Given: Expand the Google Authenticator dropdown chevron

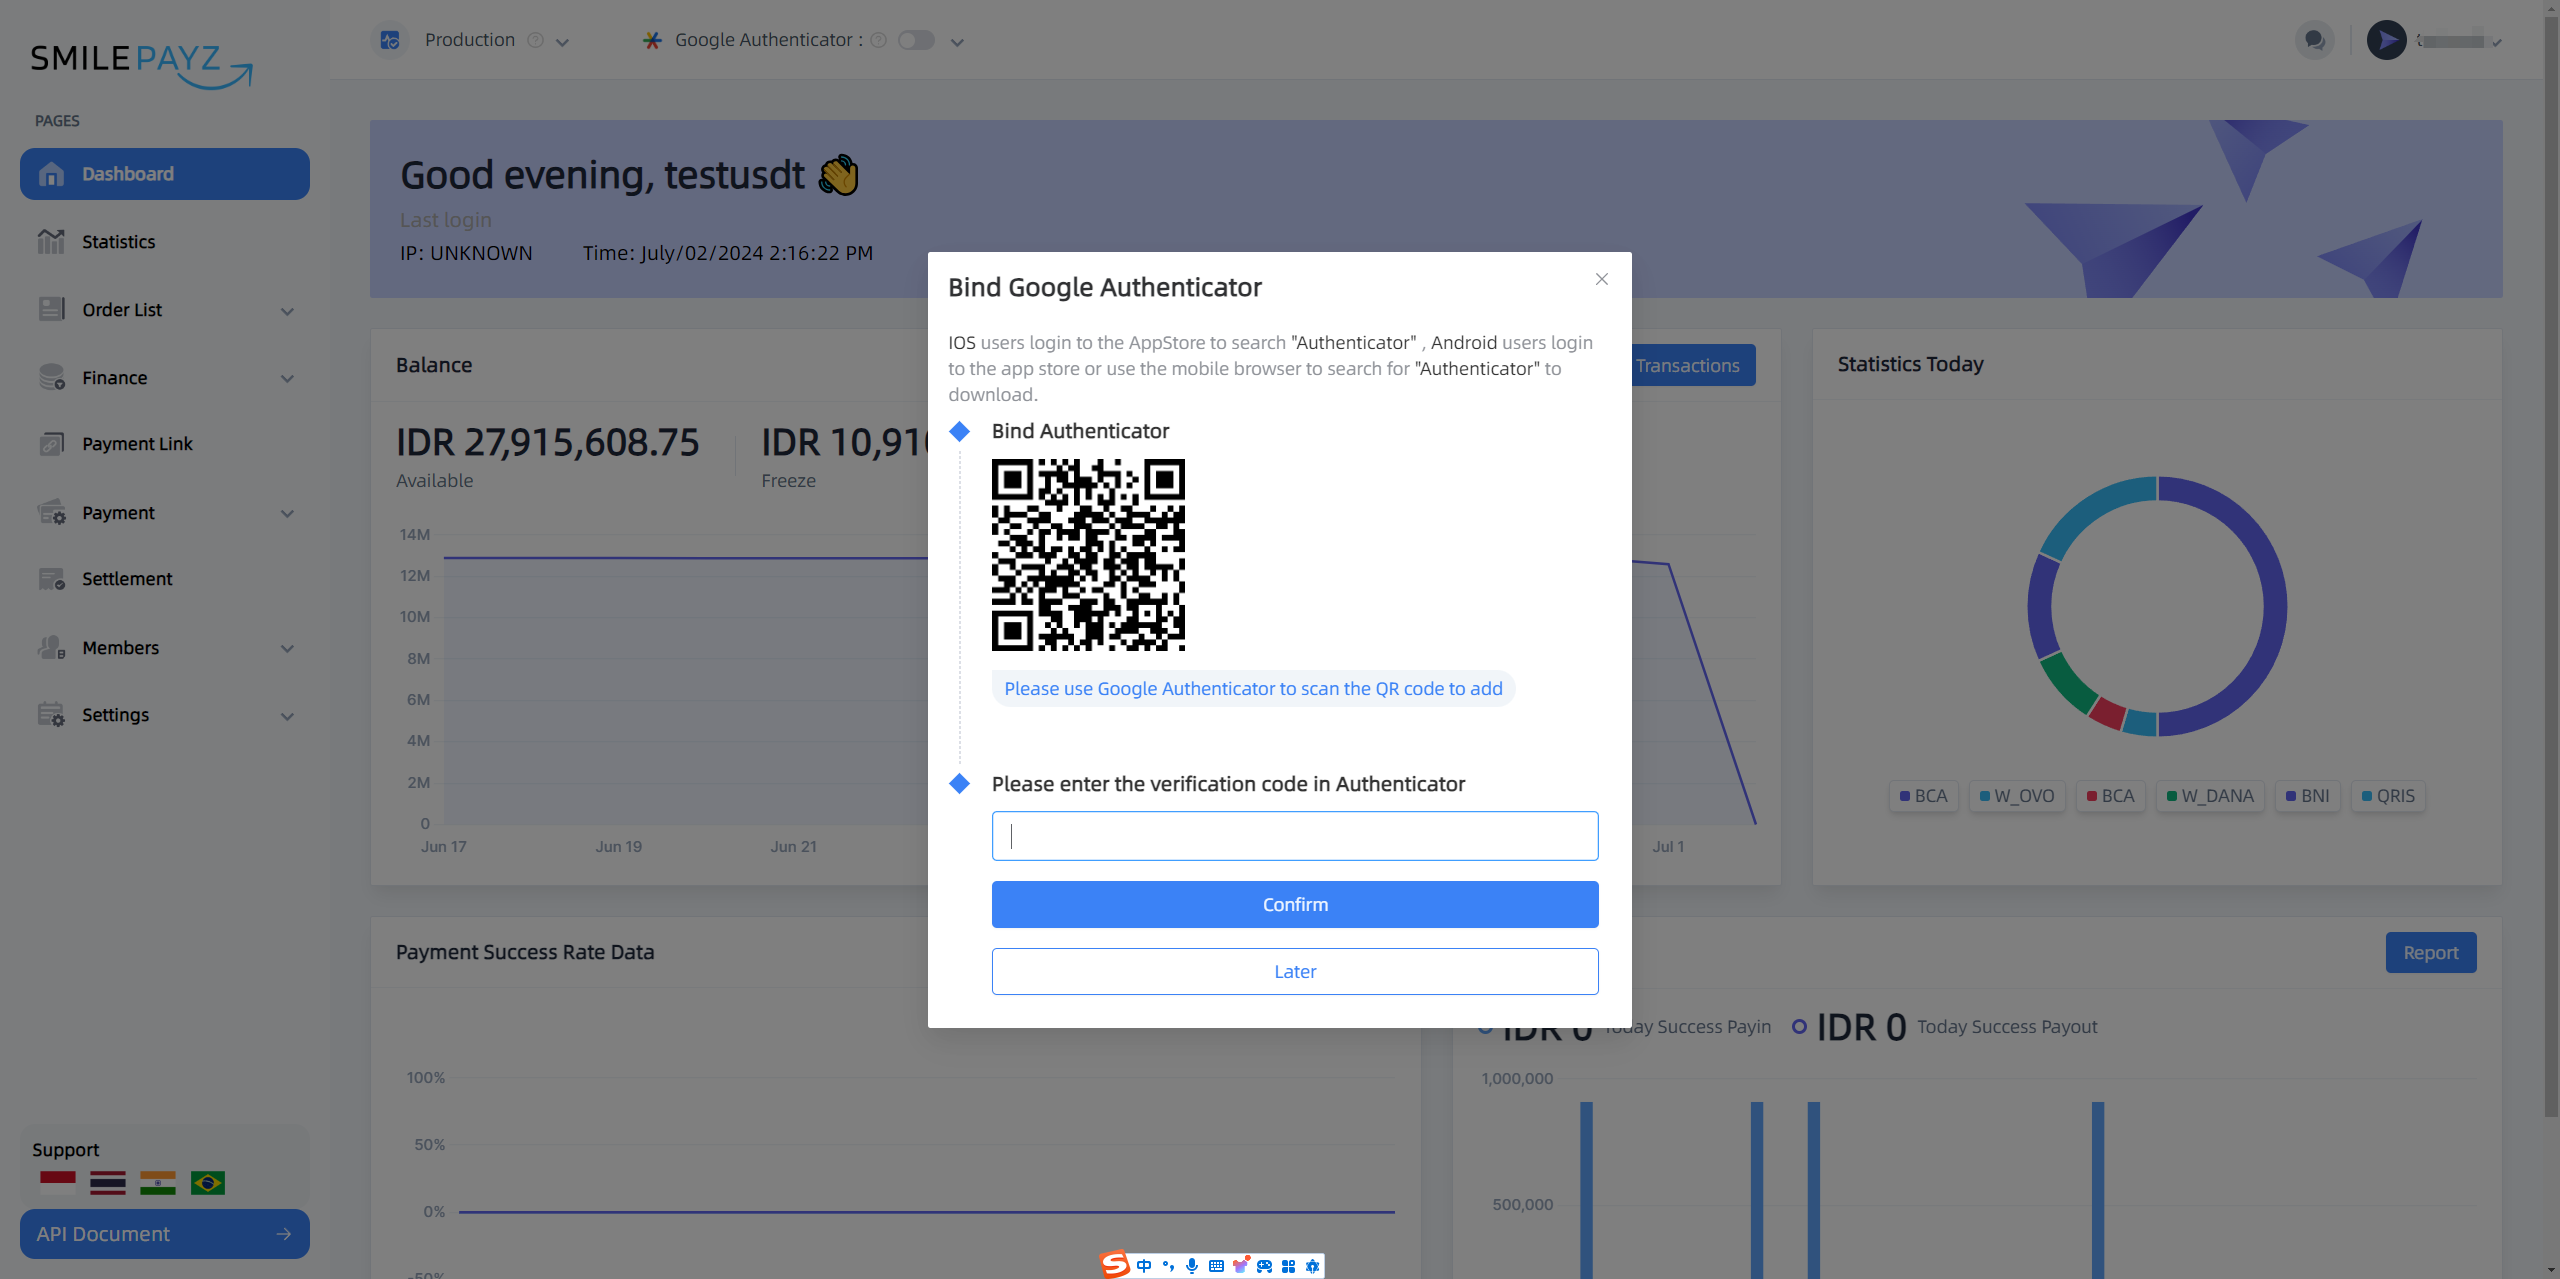Looking at the screenshot, I should point(957,42).
